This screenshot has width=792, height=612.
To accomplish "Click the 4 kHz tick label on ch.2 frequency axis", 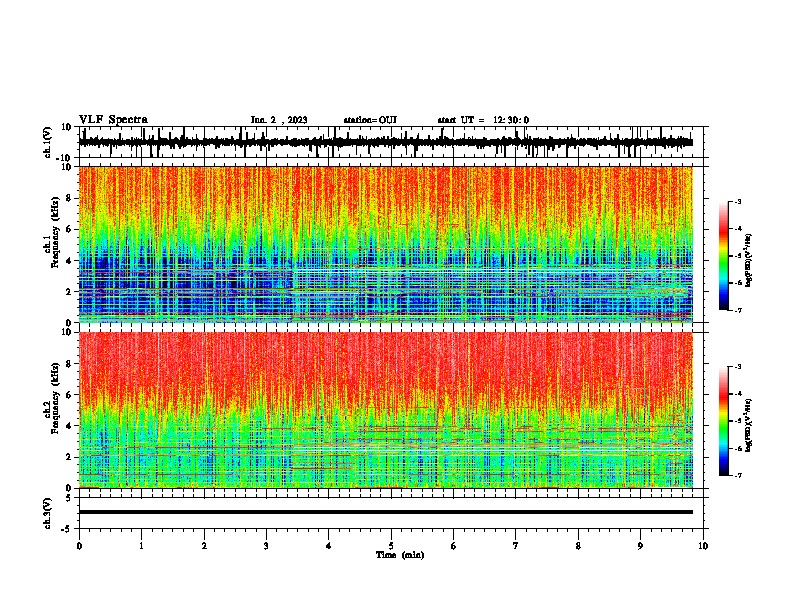I will pyautogui.click(x=69, y=426).
